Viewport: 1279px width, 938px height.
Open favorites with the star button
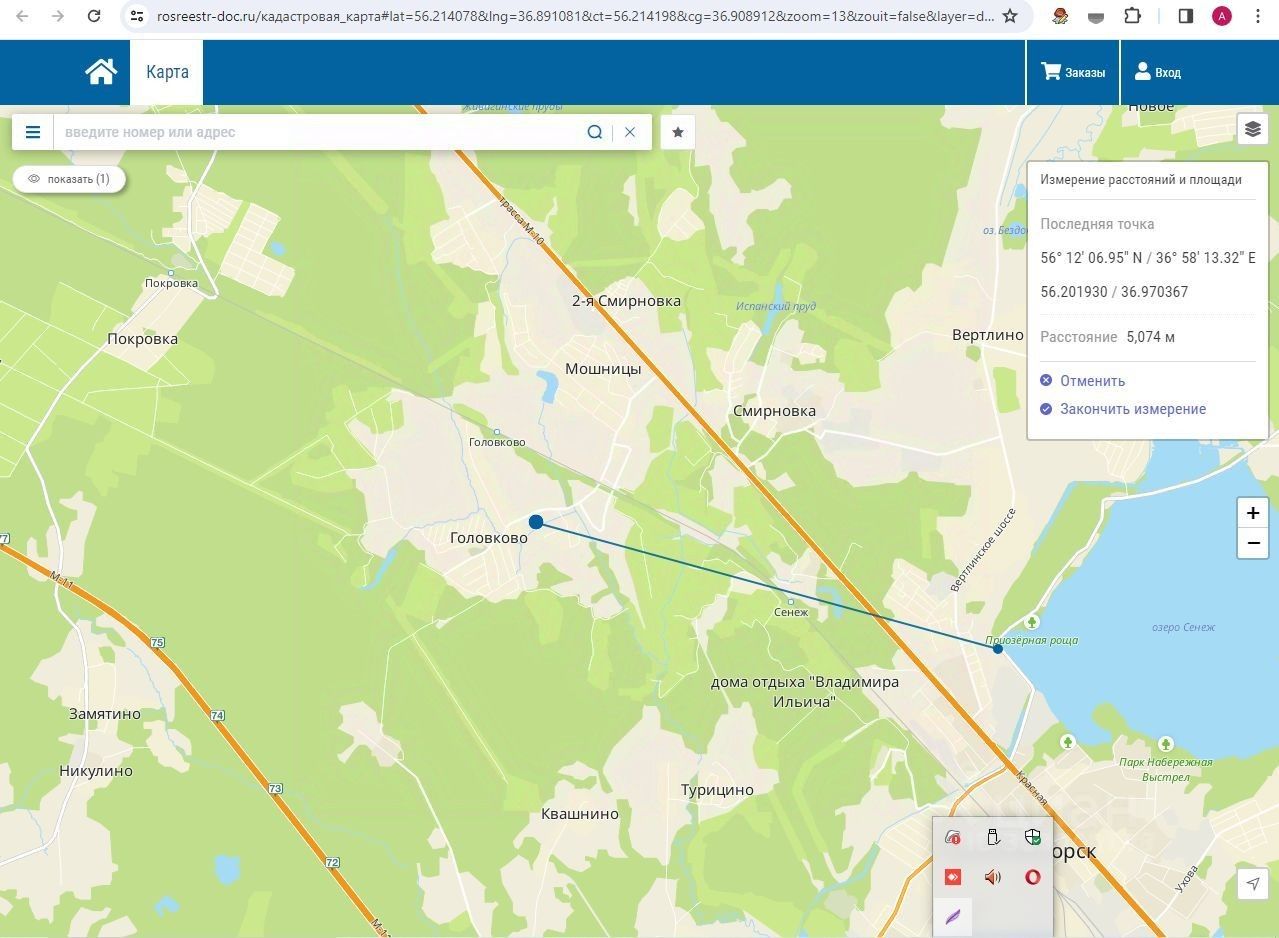coord(678,132)
